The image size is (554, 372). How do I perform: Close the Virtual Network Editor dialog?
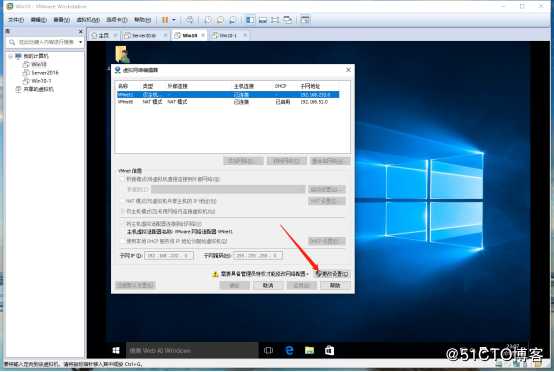pyautogui.click(x=348, y=70)
